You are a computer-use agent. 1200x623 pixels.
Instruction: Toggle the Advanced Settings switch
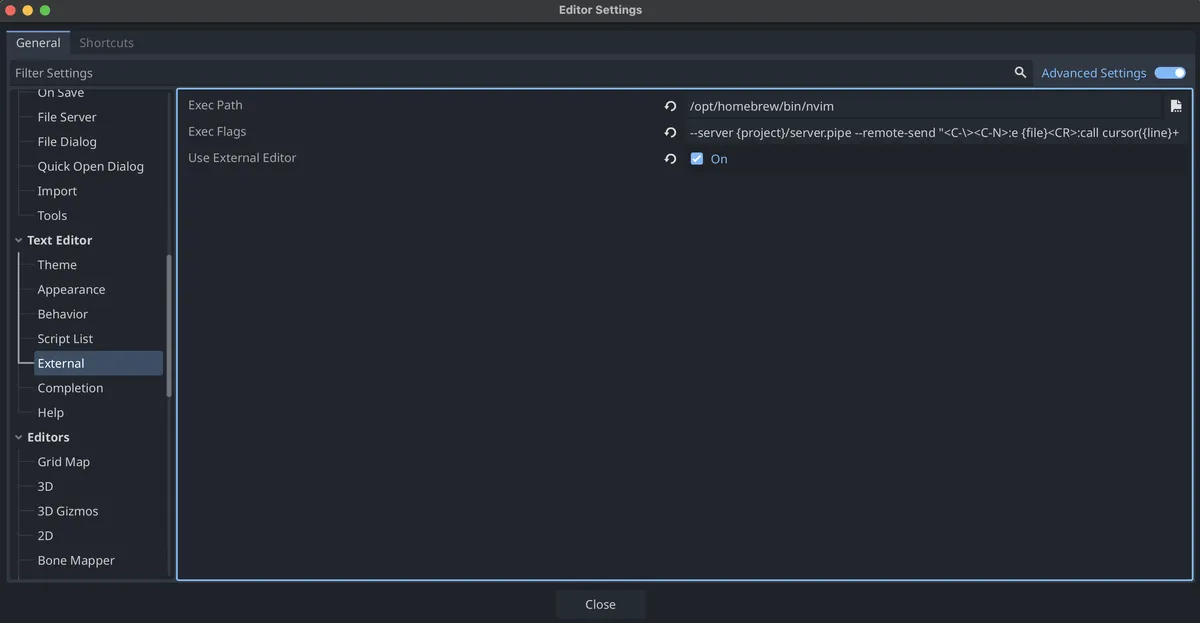1168,72
